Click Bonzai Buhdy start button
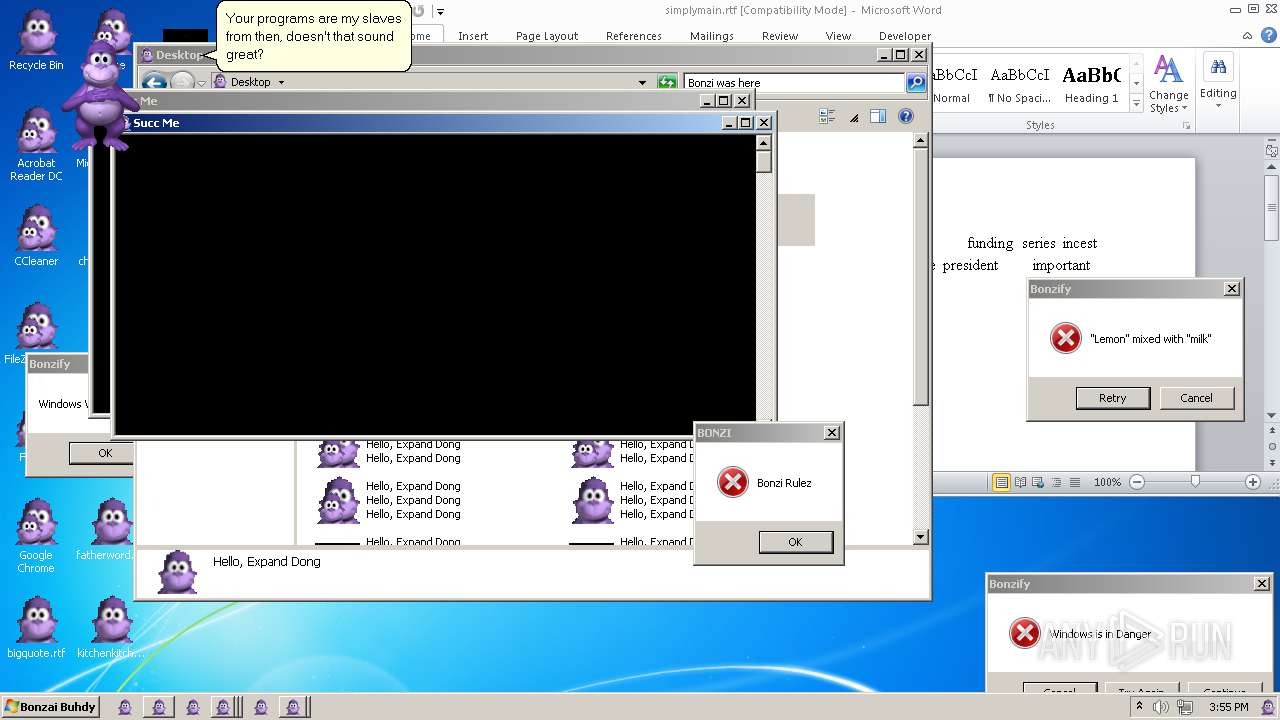The width and height of the screenshot is (1280, 720). point(50,707)
